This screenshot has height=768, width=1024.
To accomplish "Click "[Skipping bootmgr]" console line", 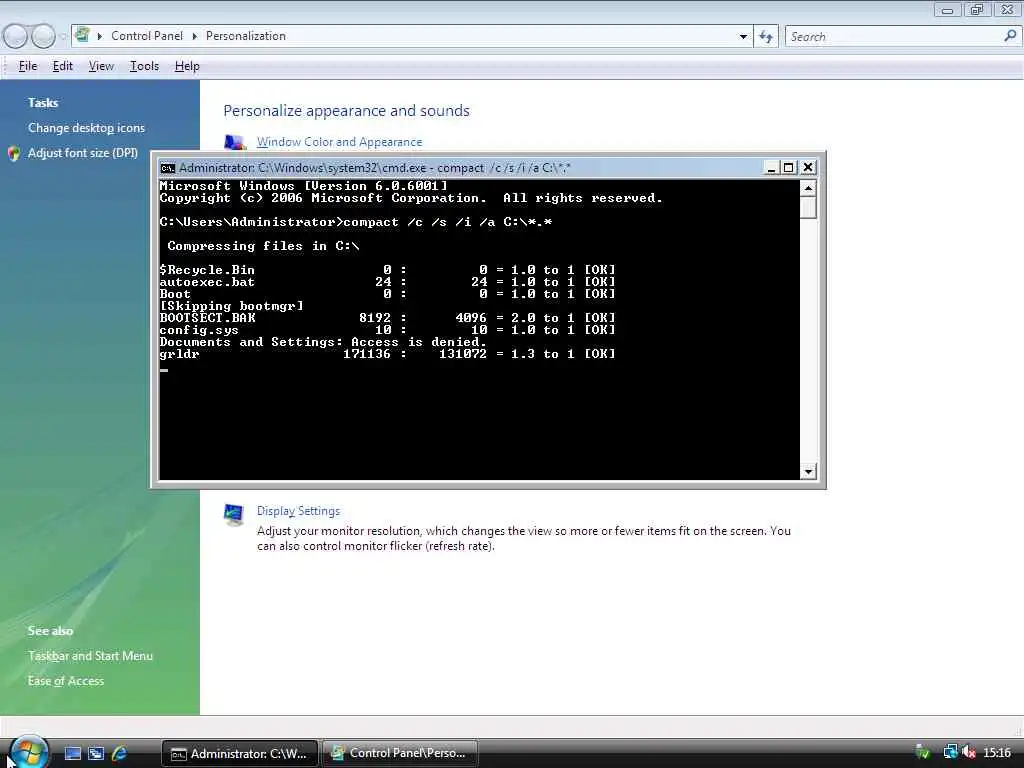I will pos(232,306).
